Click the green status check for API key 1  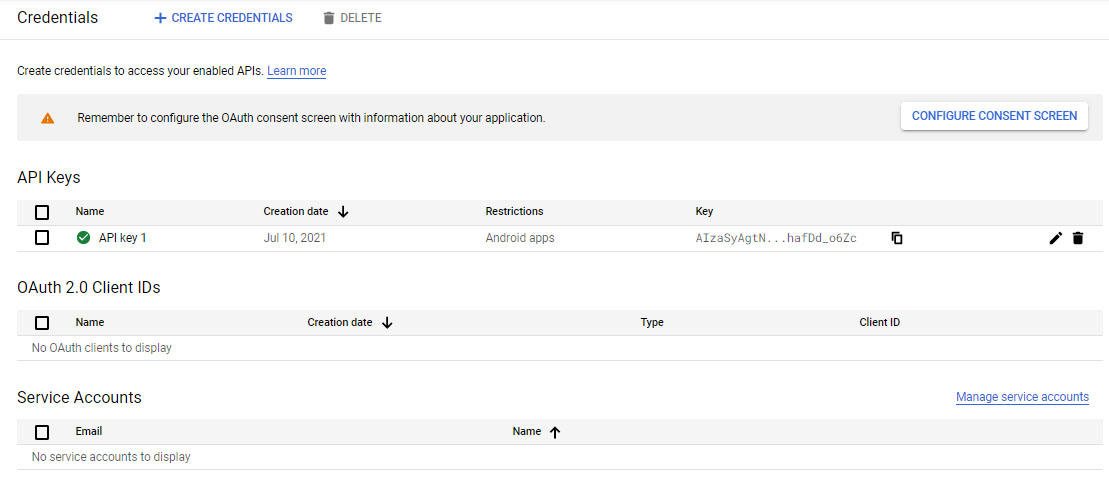click(x=83, y=238)
